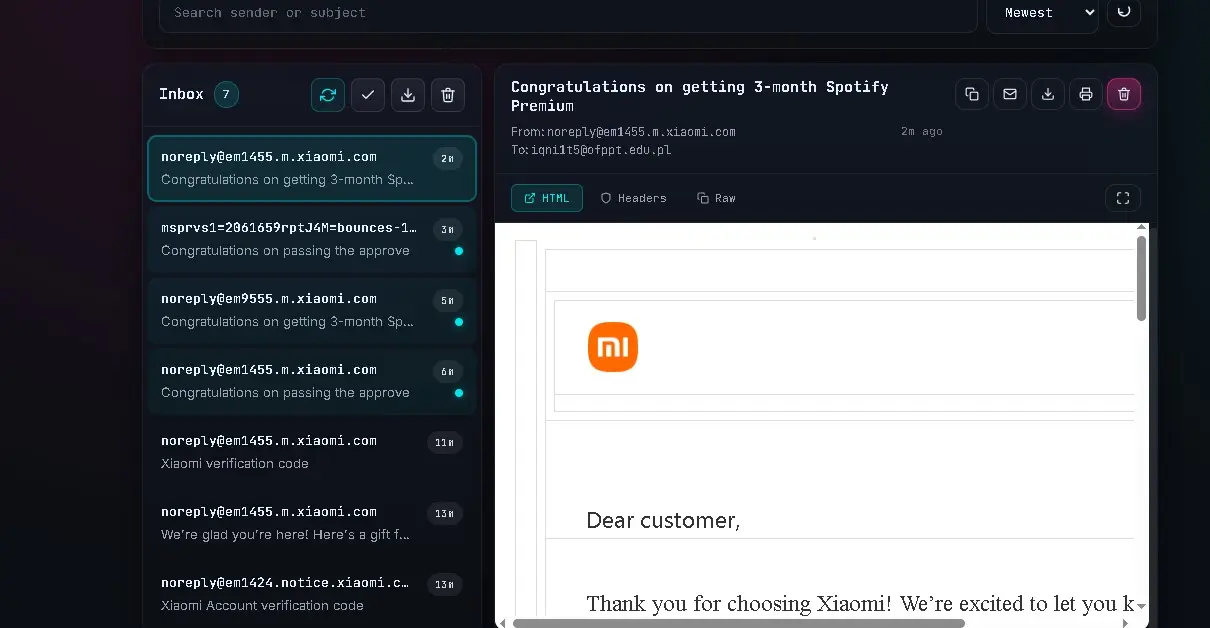
Task: Click the reload icon next to Newest
Action: 1124,12
